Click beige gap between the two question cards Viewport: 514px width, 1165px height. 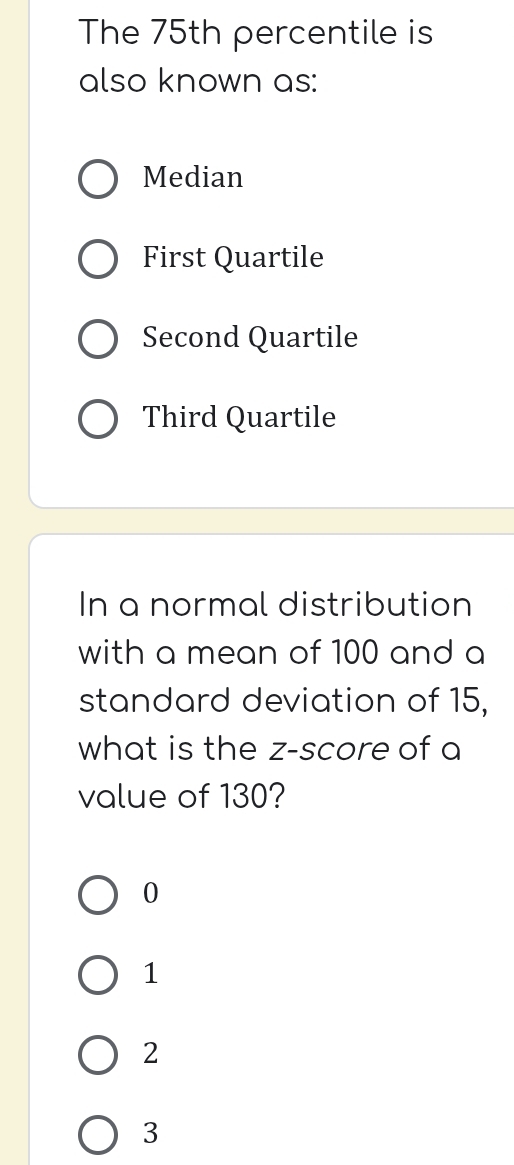271,521
